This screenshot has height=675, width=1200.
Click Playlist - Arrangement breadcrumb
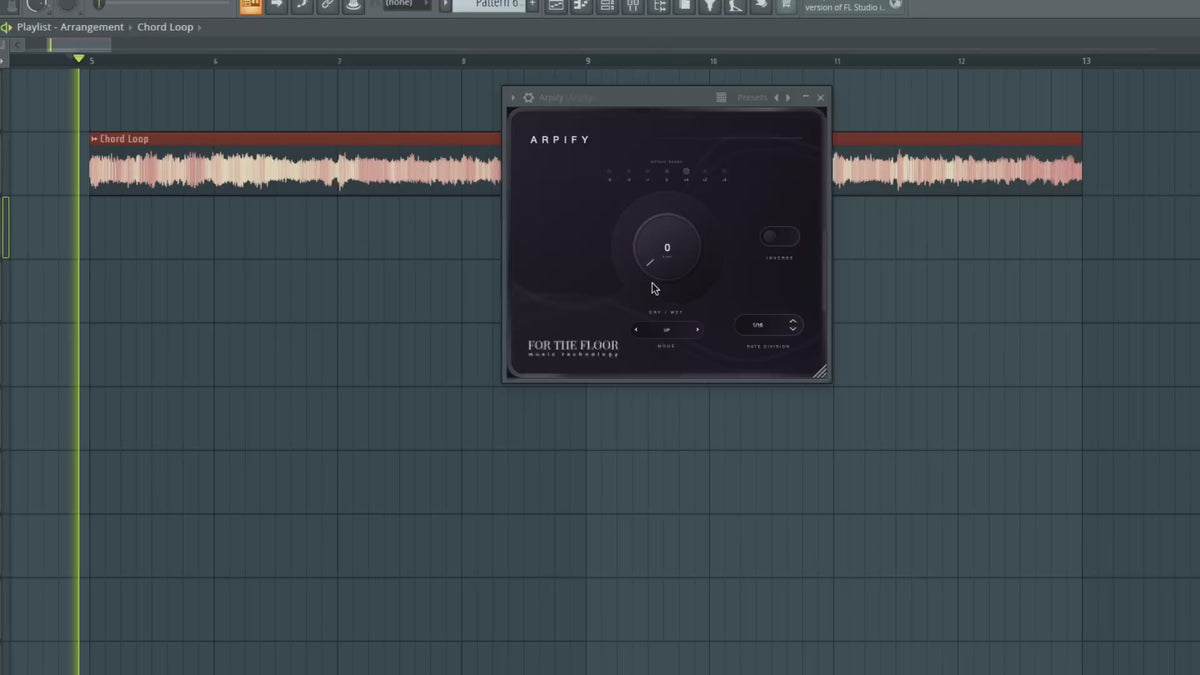click(x=70, y=27)
